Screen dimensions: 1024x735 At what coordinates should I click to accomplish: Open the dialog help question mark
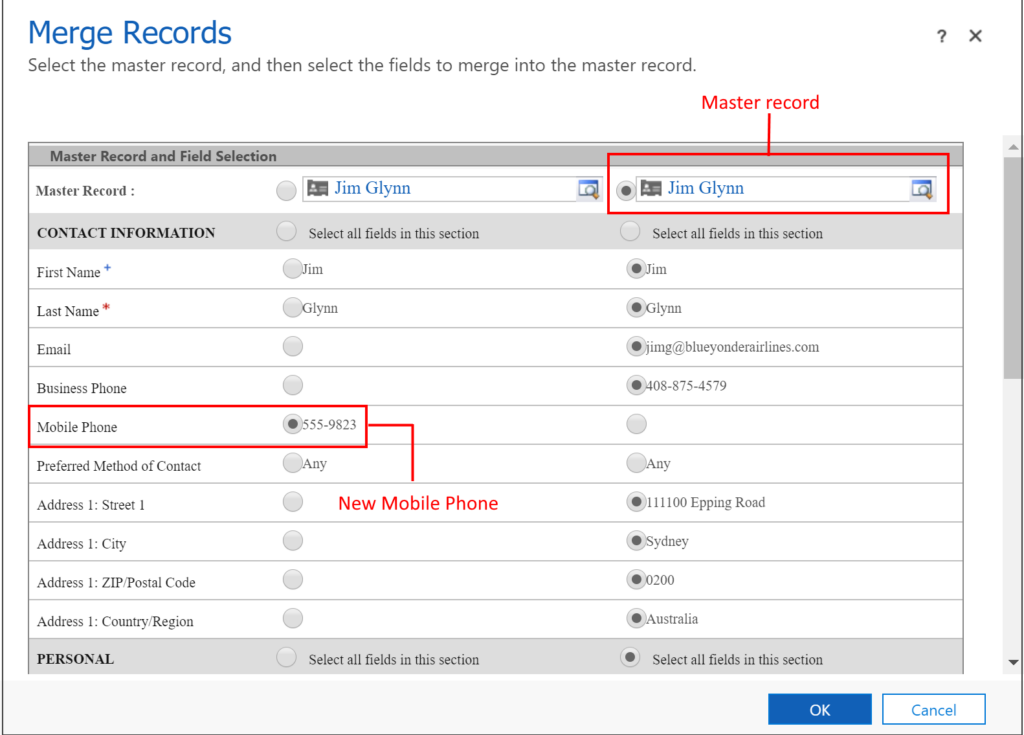coord(941,35)
